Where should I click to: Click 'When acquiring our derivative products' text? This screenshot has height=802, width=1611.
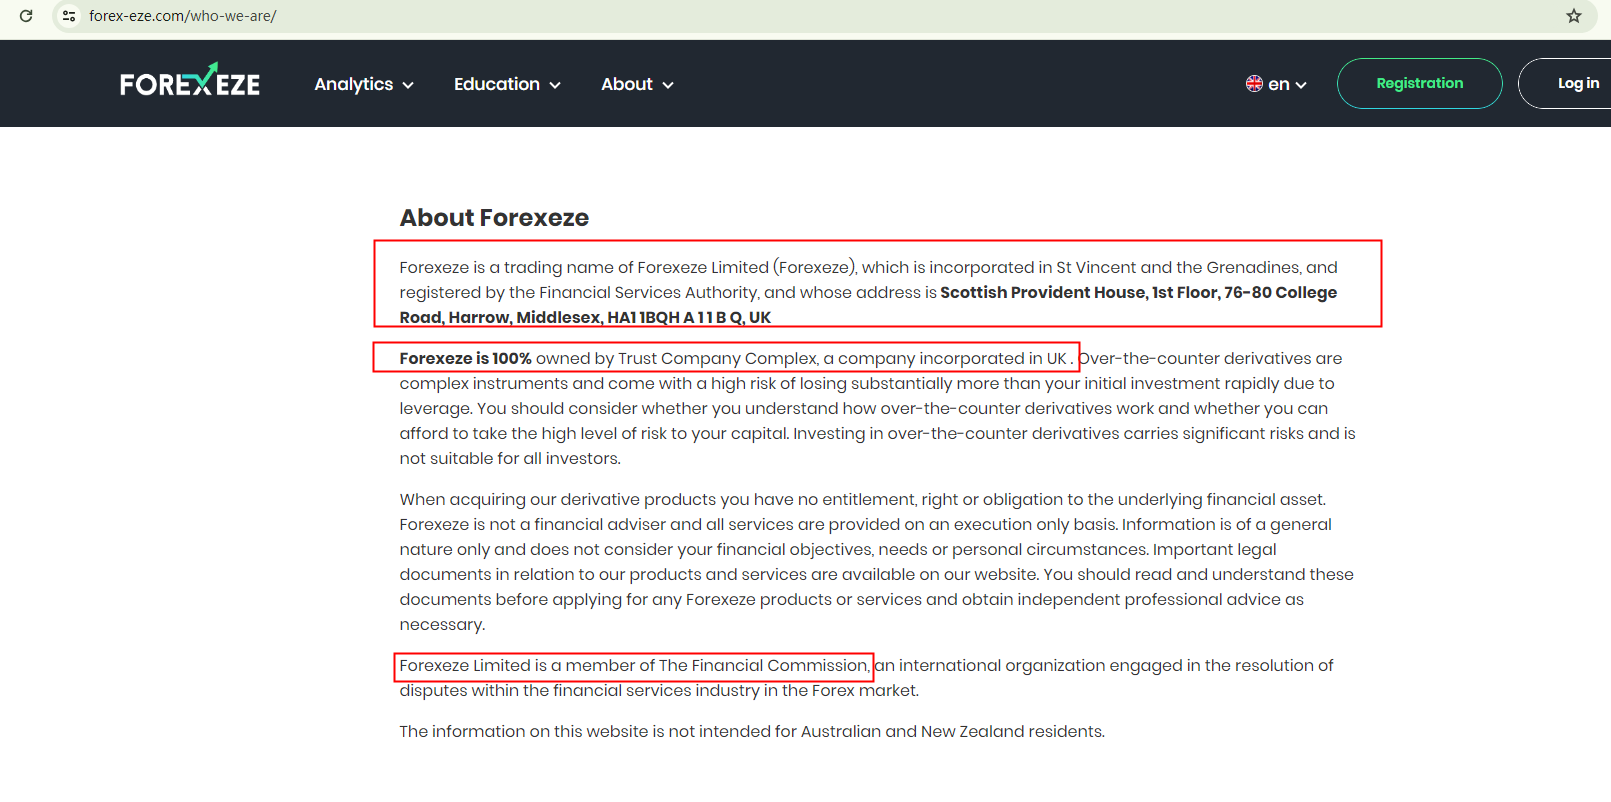558,499
